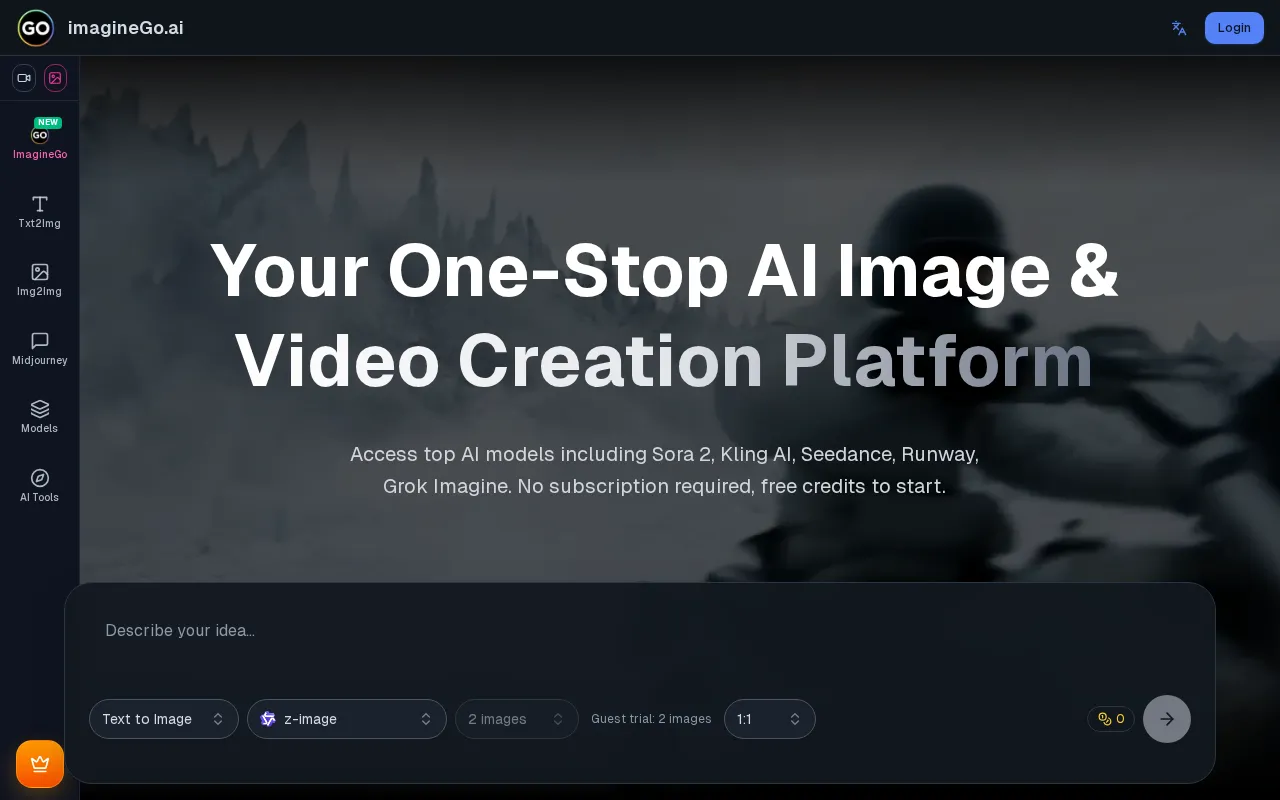The image size is (1280, 800).
Task: Click the imagineGo.ai brand name
Action: pos(126,28)
